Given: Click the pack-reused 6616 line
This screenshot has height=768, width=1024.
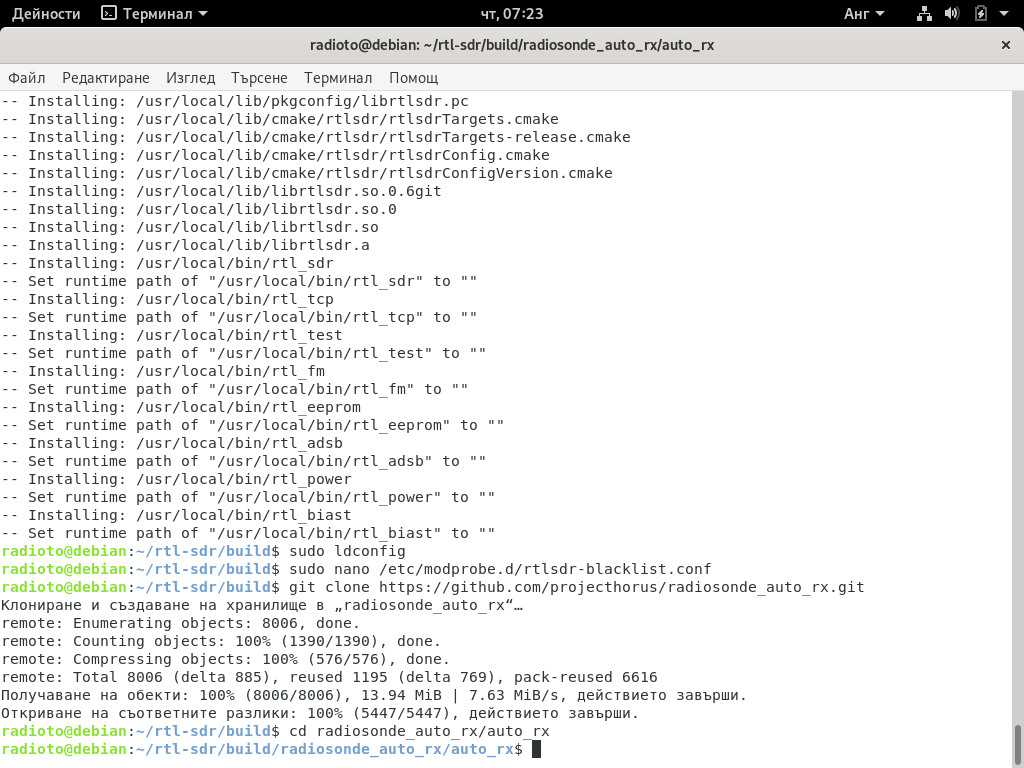Looking at the screenshot, I should (x=329, y=677).
